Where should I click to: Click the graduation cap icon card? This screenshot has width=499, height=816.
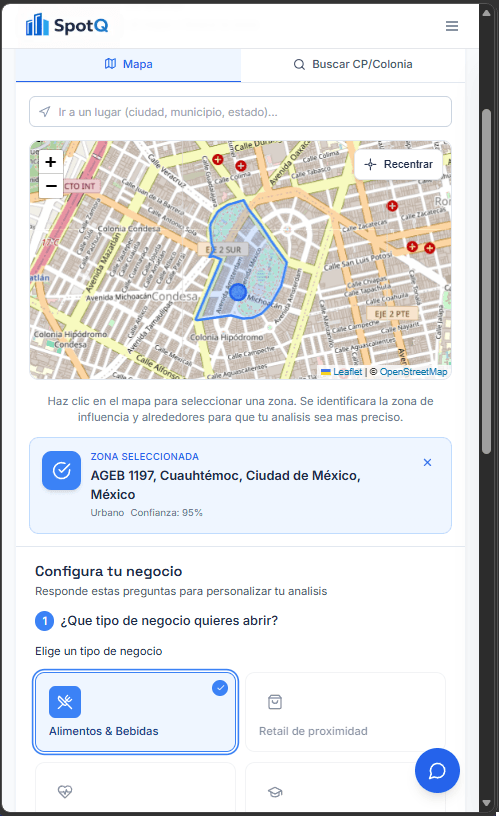[346, 787]
